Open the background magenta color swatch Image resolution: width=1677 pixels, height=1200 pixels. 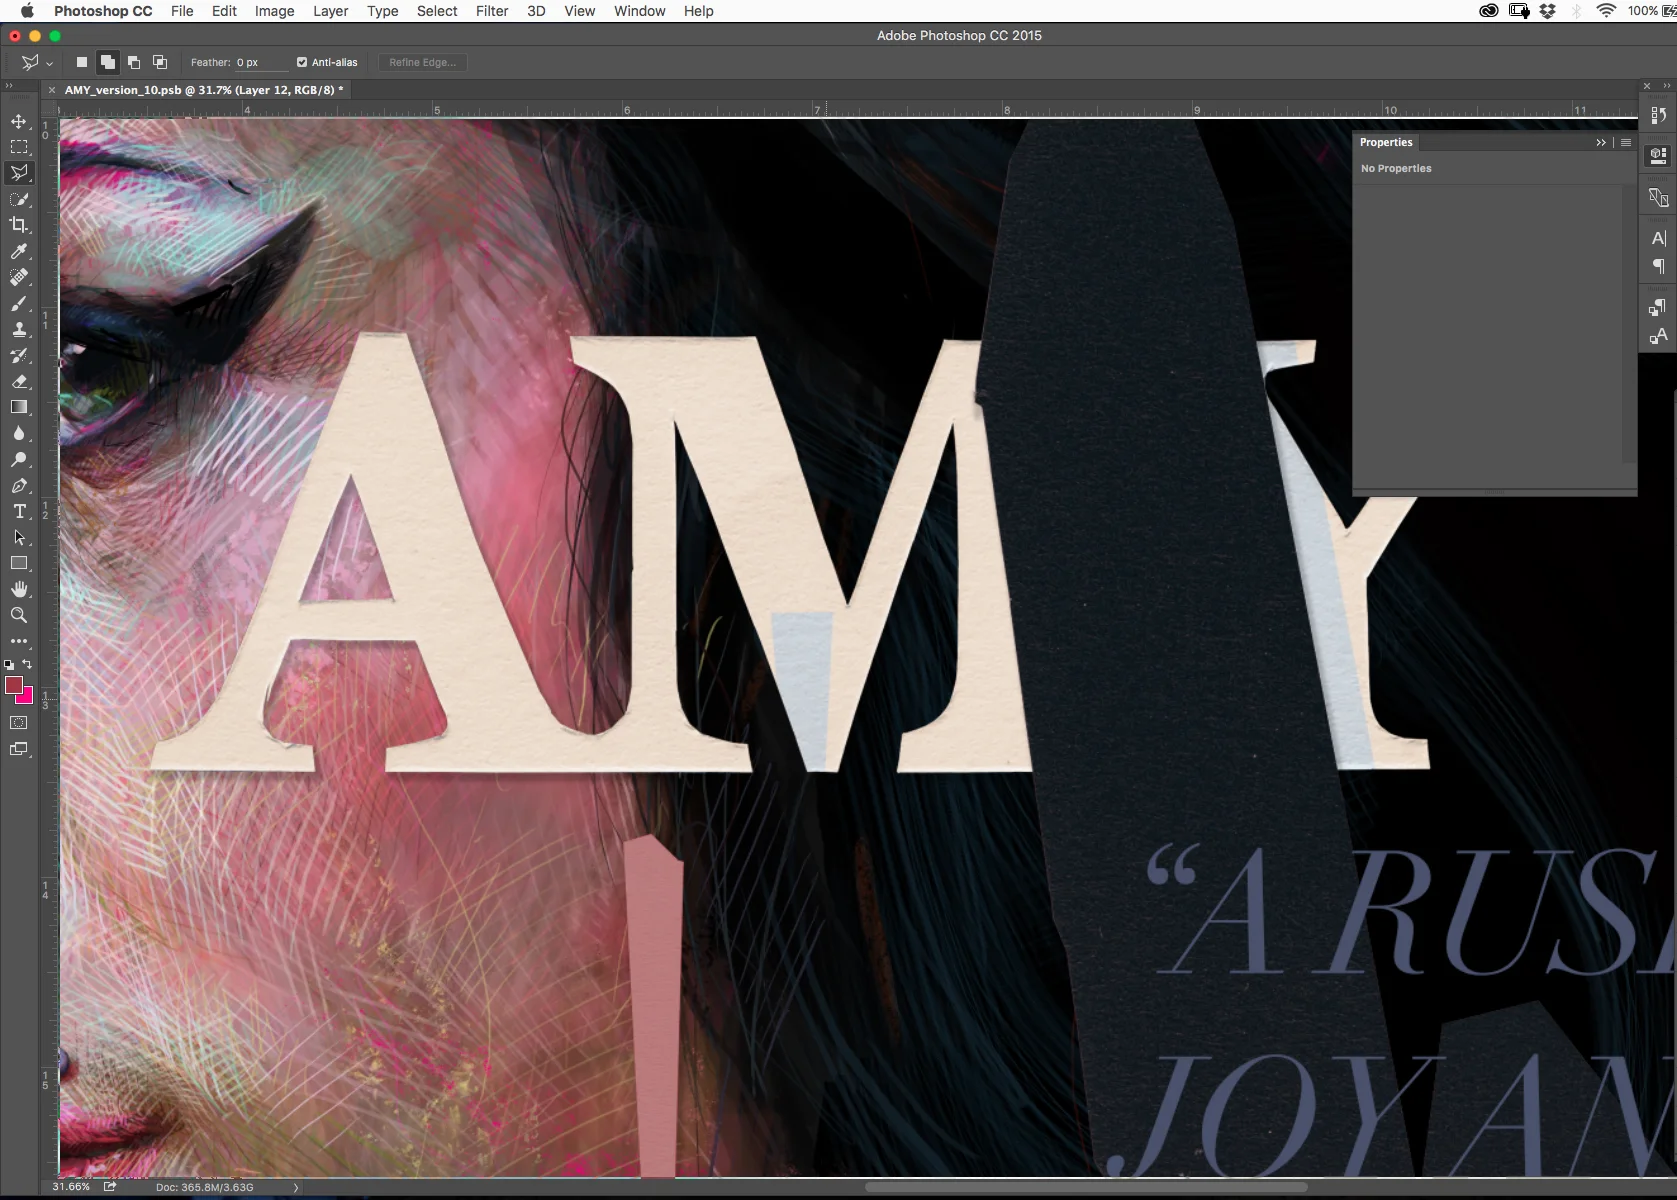point(27,698)
